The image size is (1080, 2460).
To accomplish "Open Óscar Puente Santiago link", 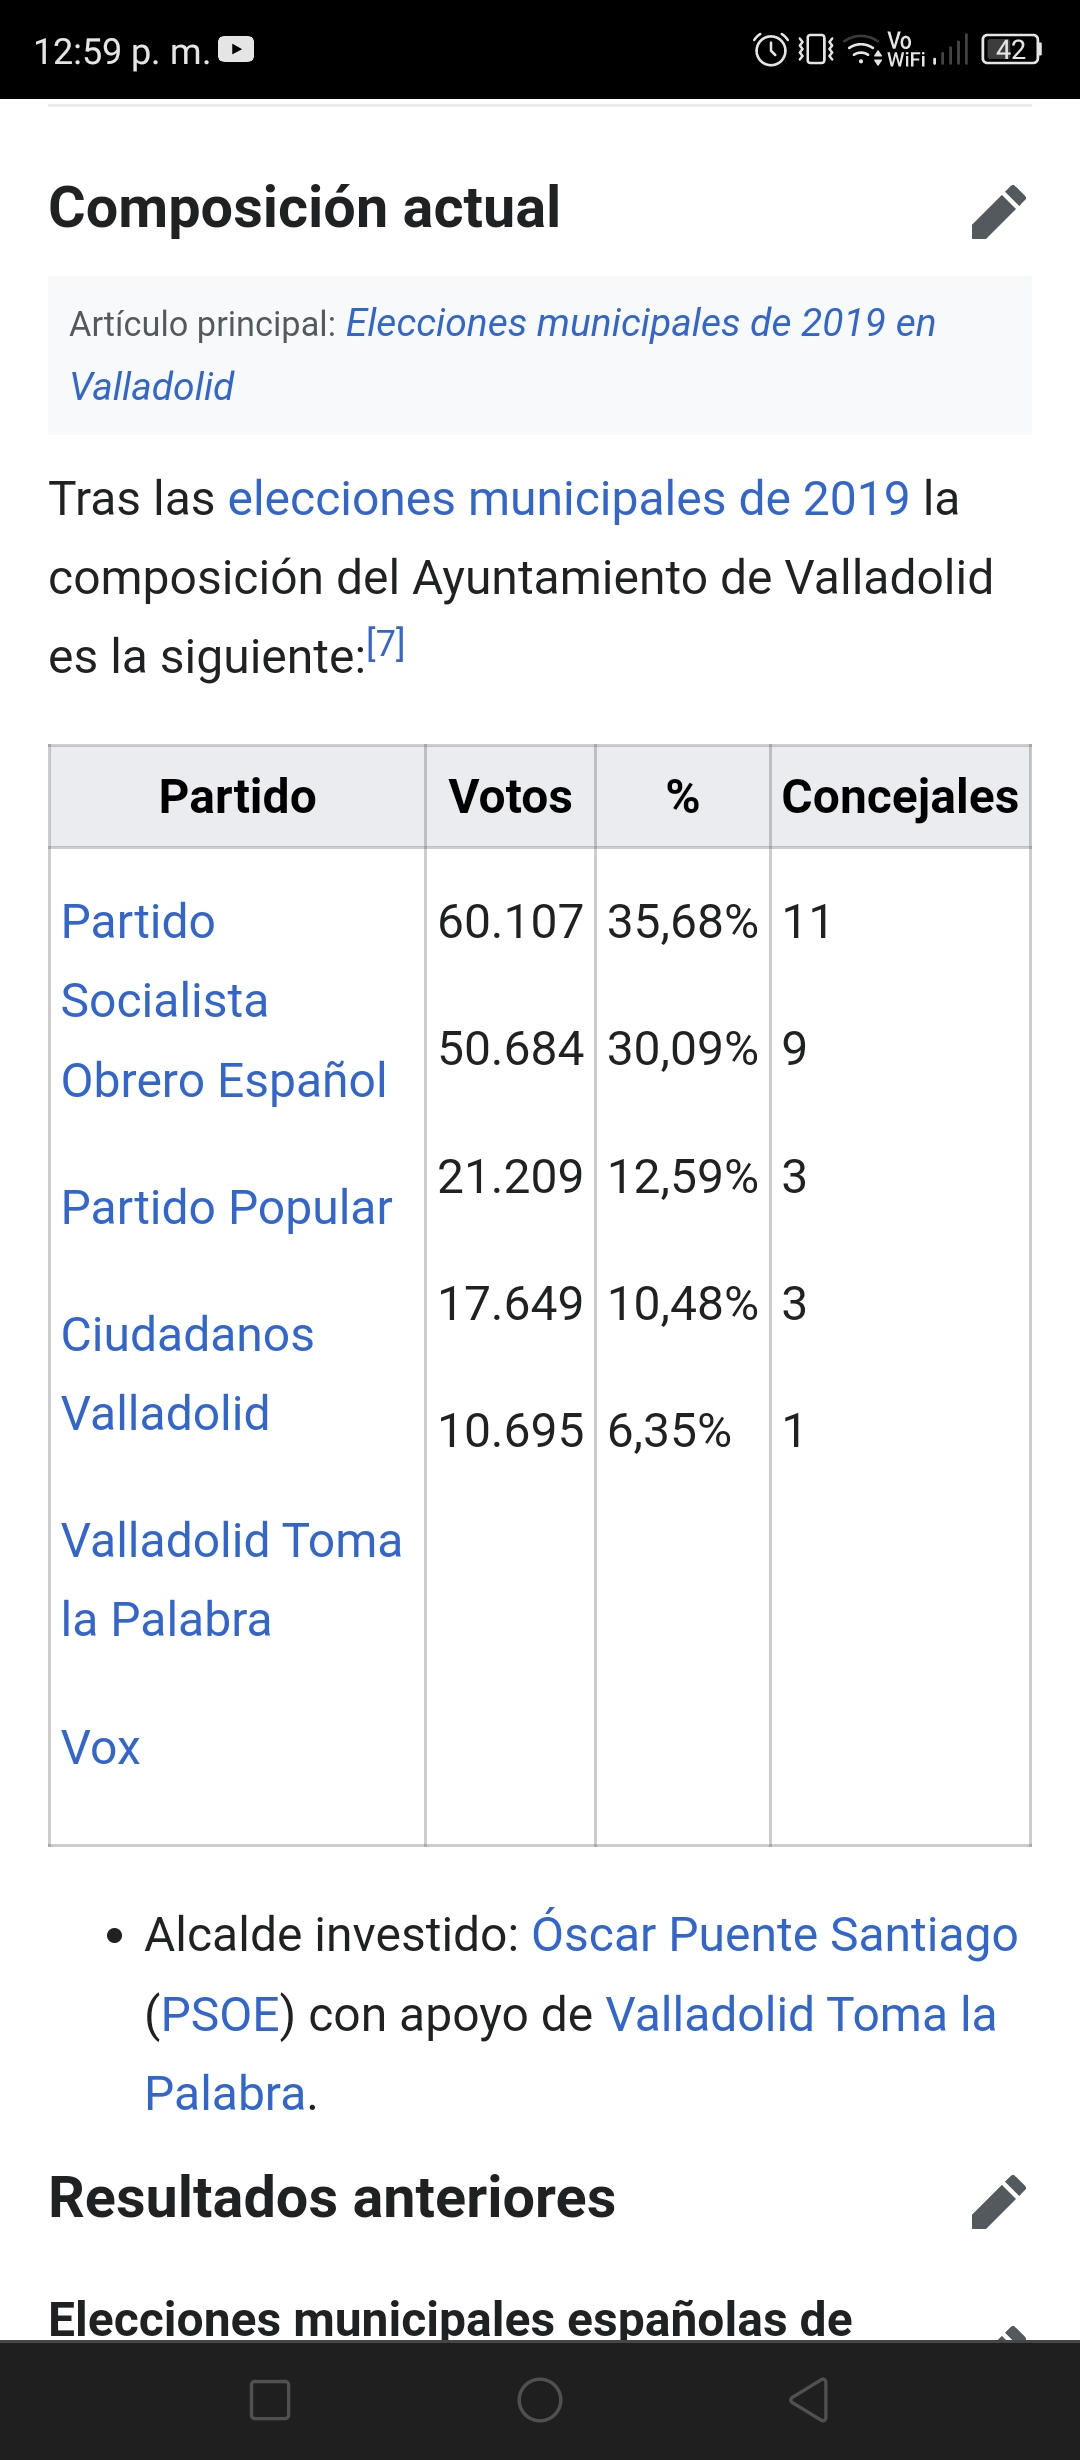I will point(775,1934).
